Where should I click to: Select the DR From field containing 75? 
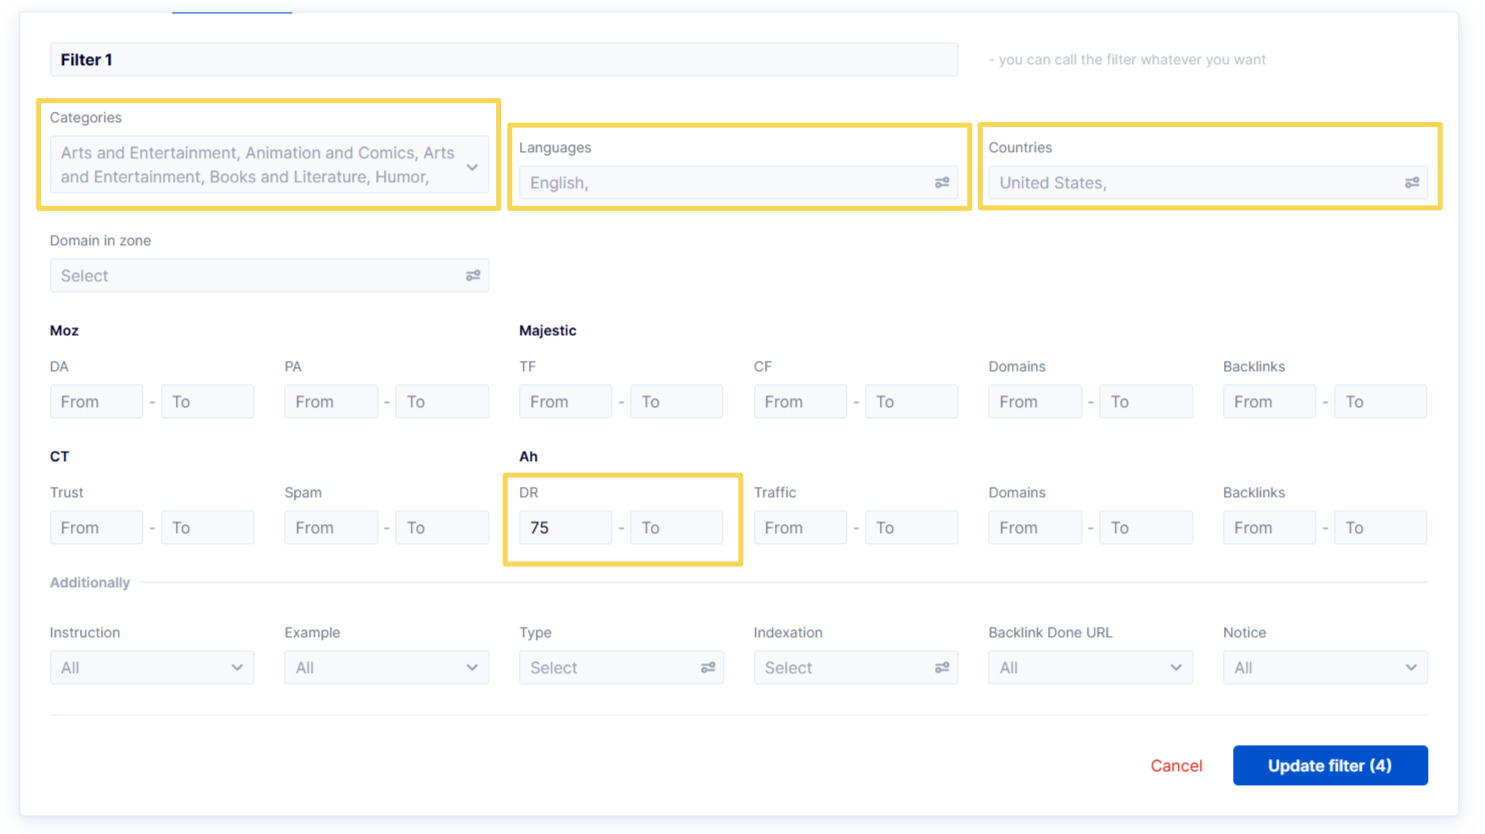pyautogui.click(x=565, y=527)
